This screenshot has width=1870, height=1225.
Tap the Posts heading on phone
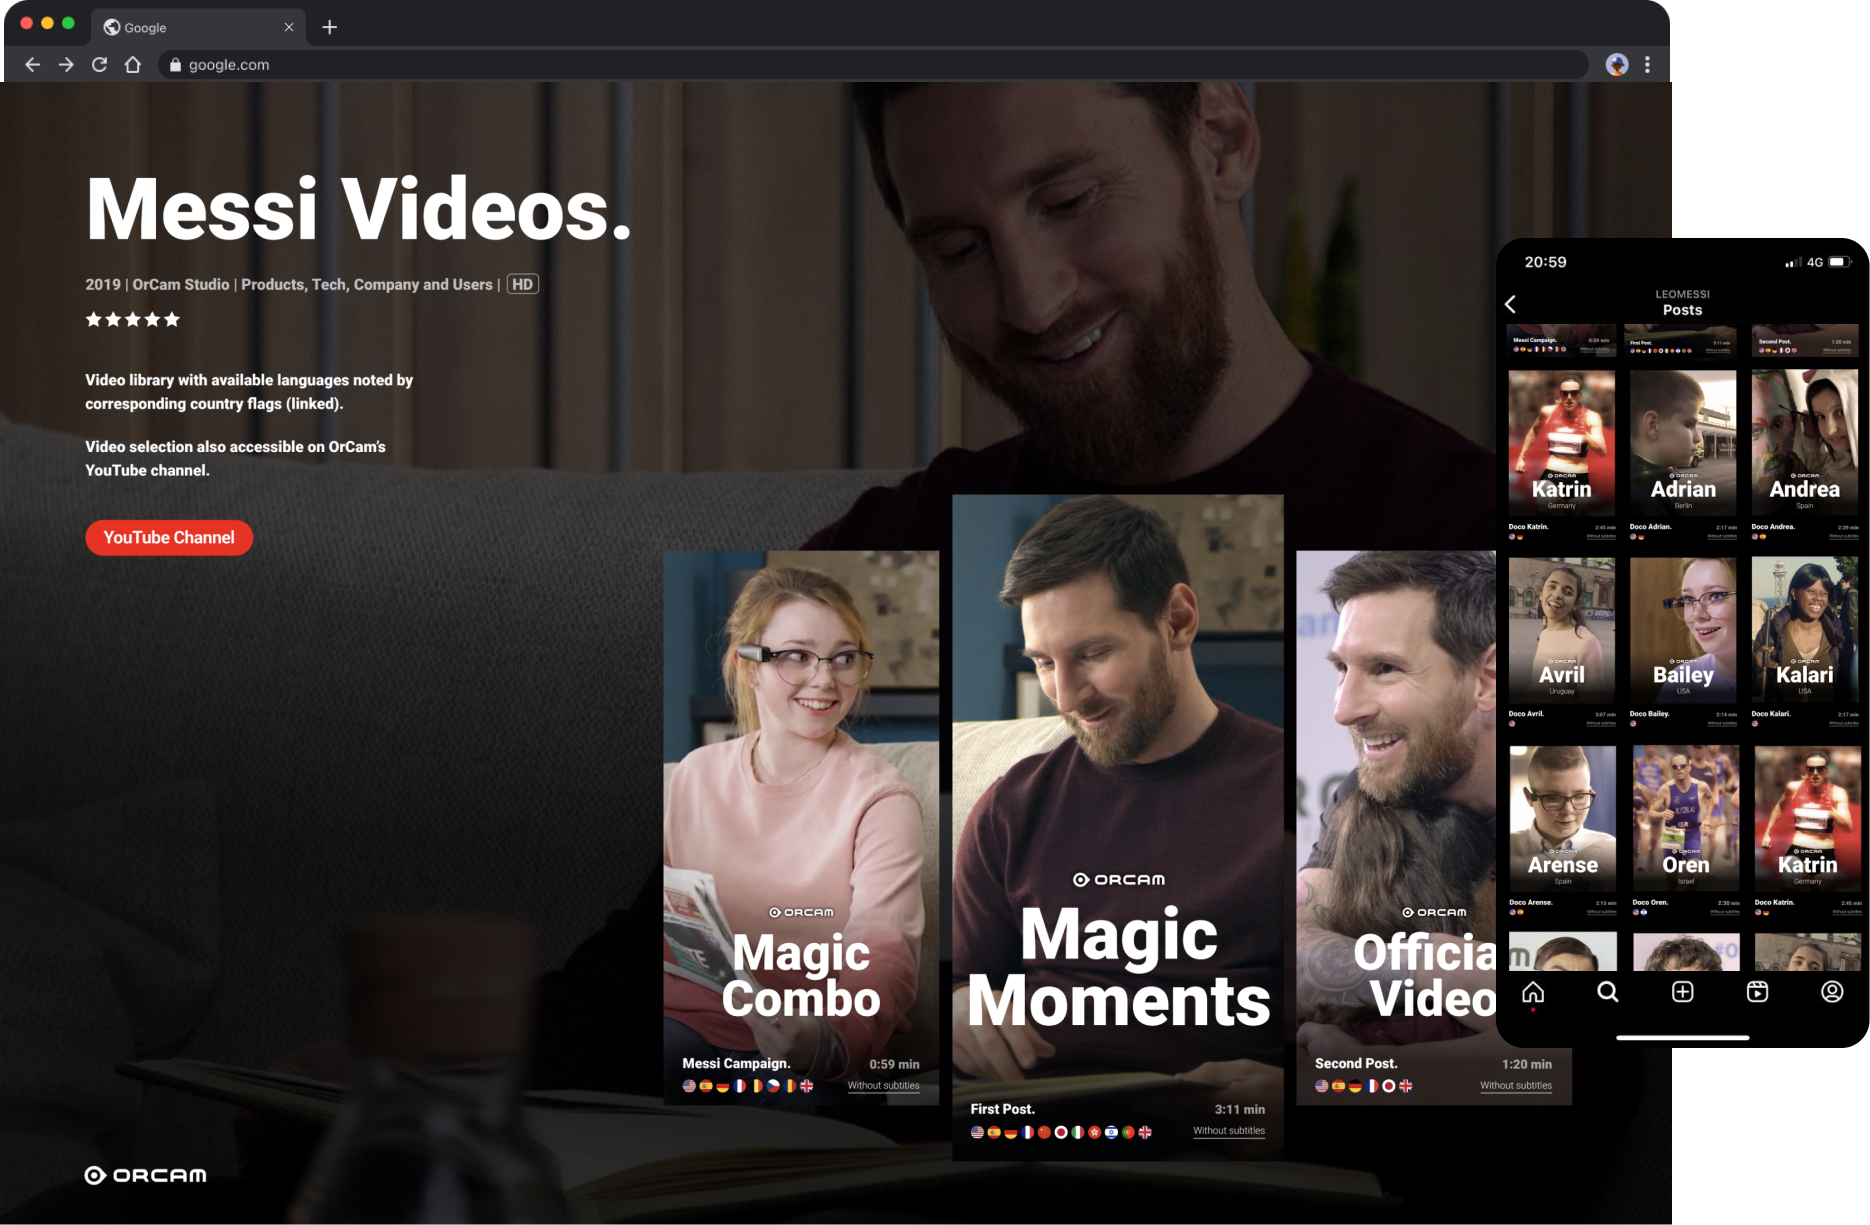1682,310
